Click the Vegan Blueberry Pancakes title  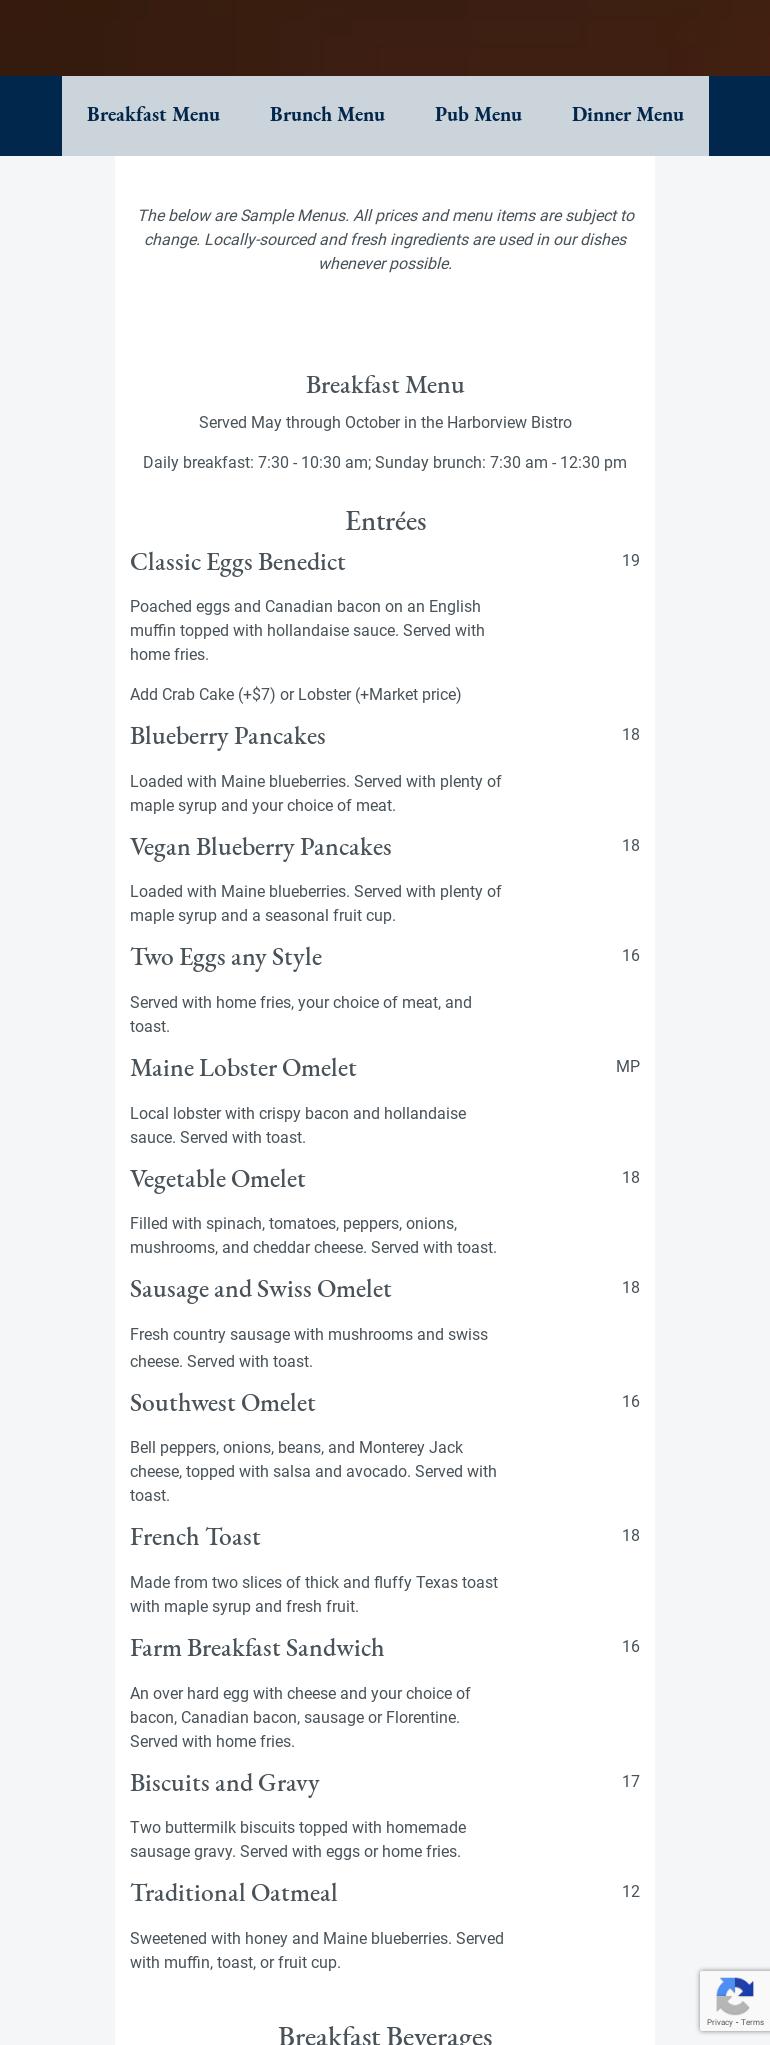pos(261,847)
